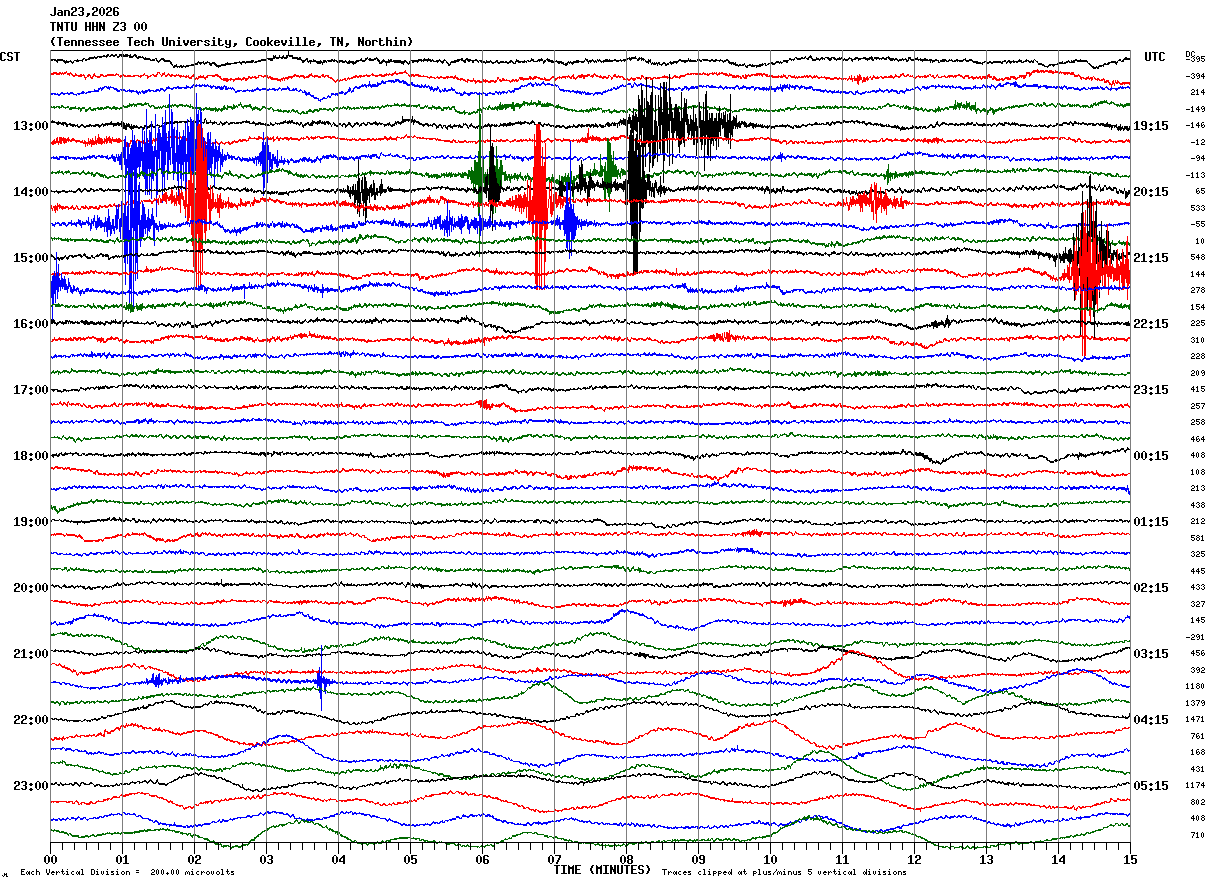Click the 19:15 UTC time label

click(x=1151, y=126)
